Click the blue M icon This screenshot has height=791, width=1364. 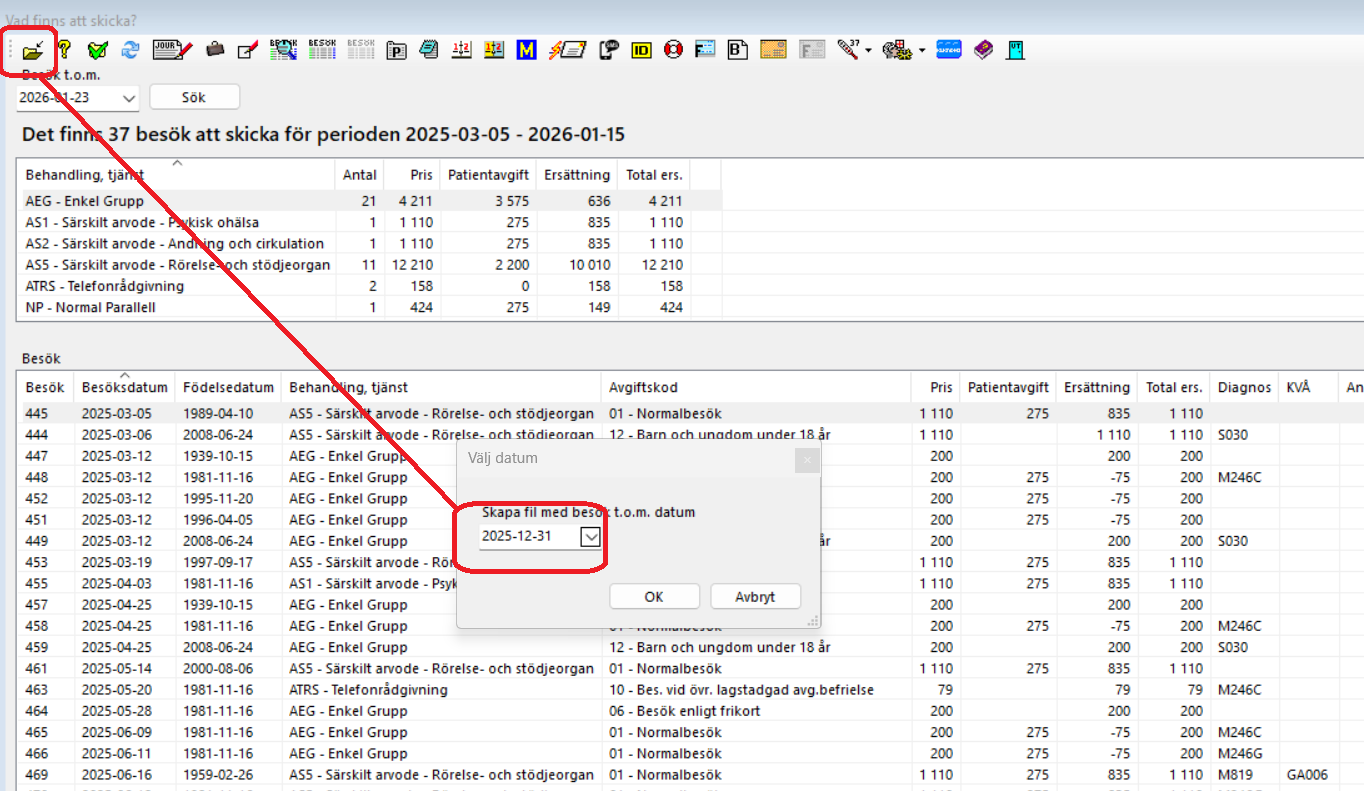[526, 49]
